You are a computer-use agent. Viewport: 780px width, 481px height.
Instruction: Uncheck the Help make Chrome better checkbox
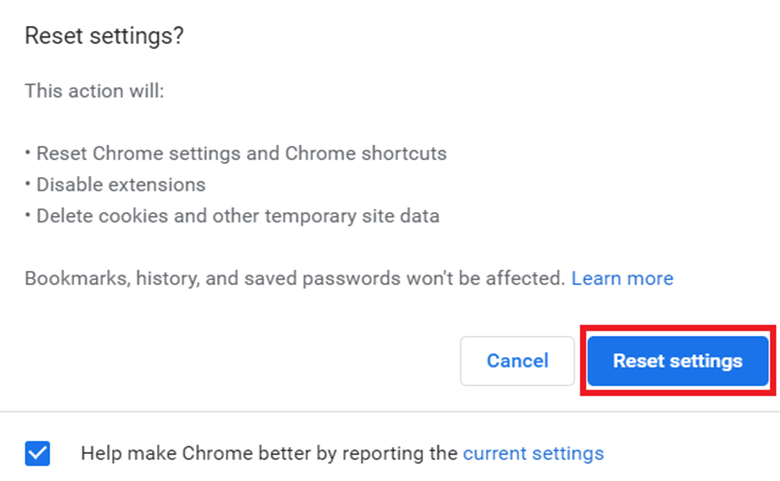(x=37, y=454)
